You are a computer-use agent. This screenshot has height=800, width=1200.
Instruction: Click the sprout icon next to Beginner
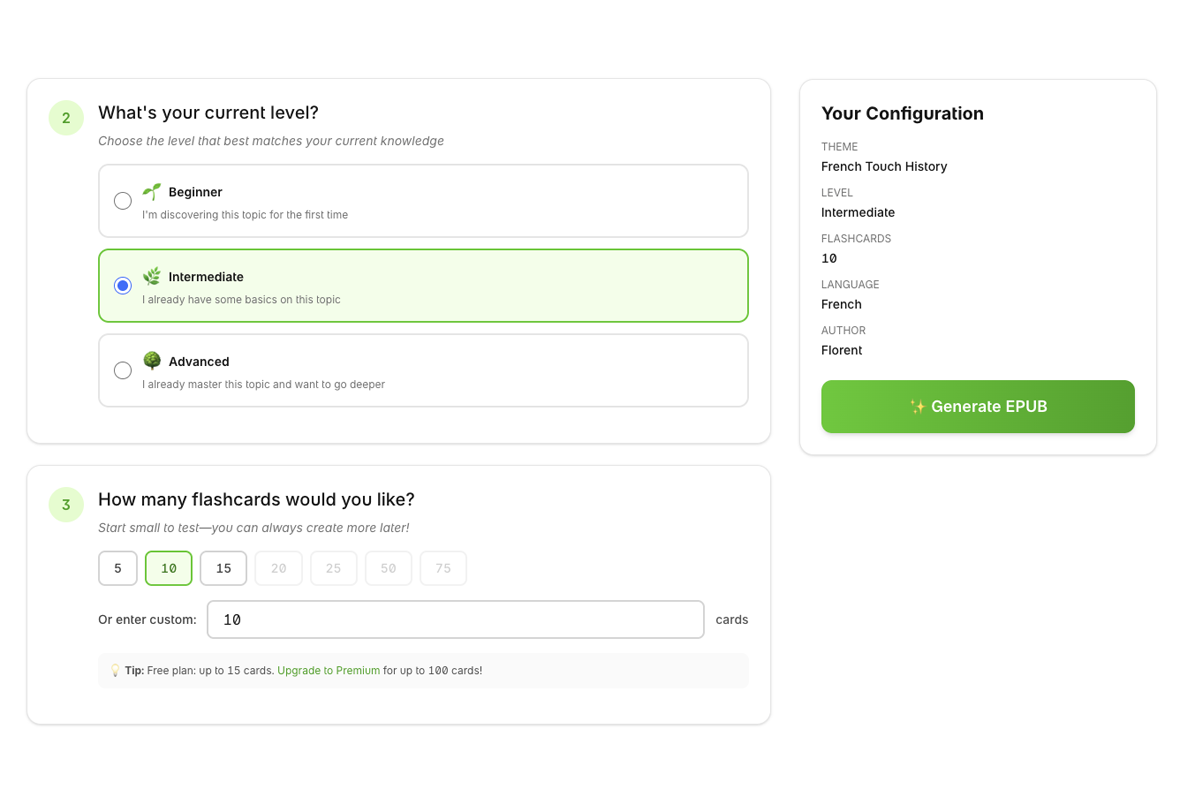(x=152, y=190)
